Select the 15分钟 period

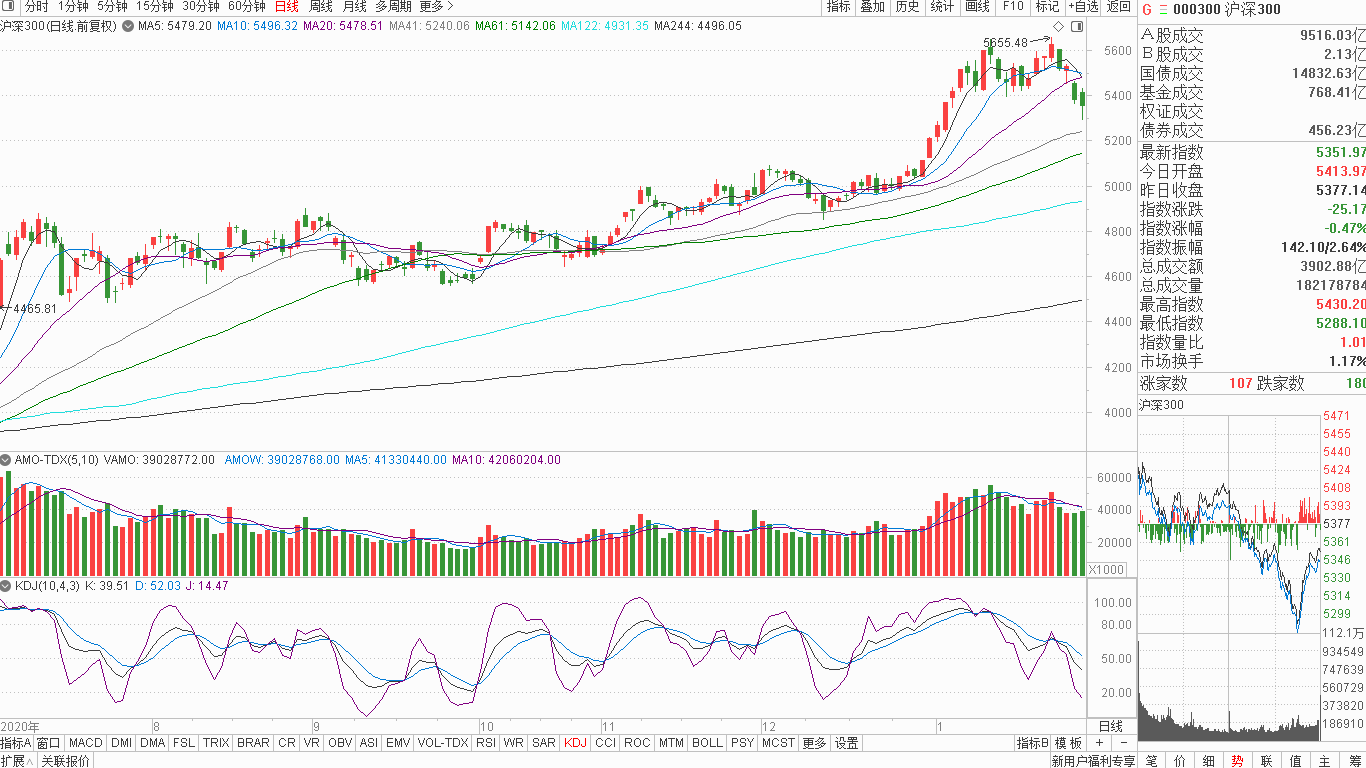pyautogui.click(x=155, y=6)
